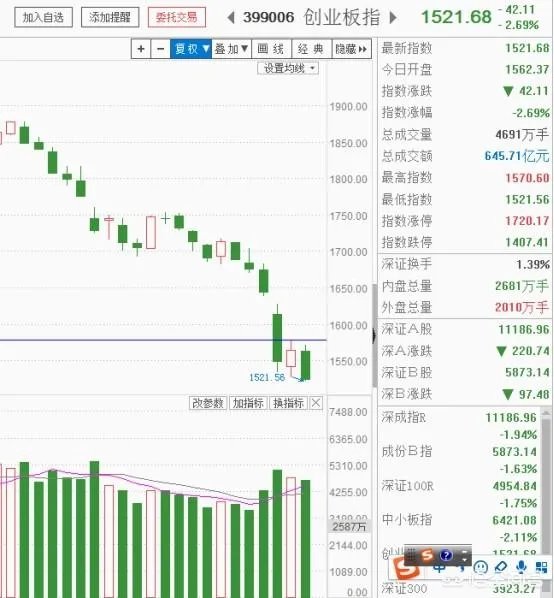Click 隐藏 to hide side panel
The height and width of the screenshot is (598, 554).
click(x=352, y=49)
